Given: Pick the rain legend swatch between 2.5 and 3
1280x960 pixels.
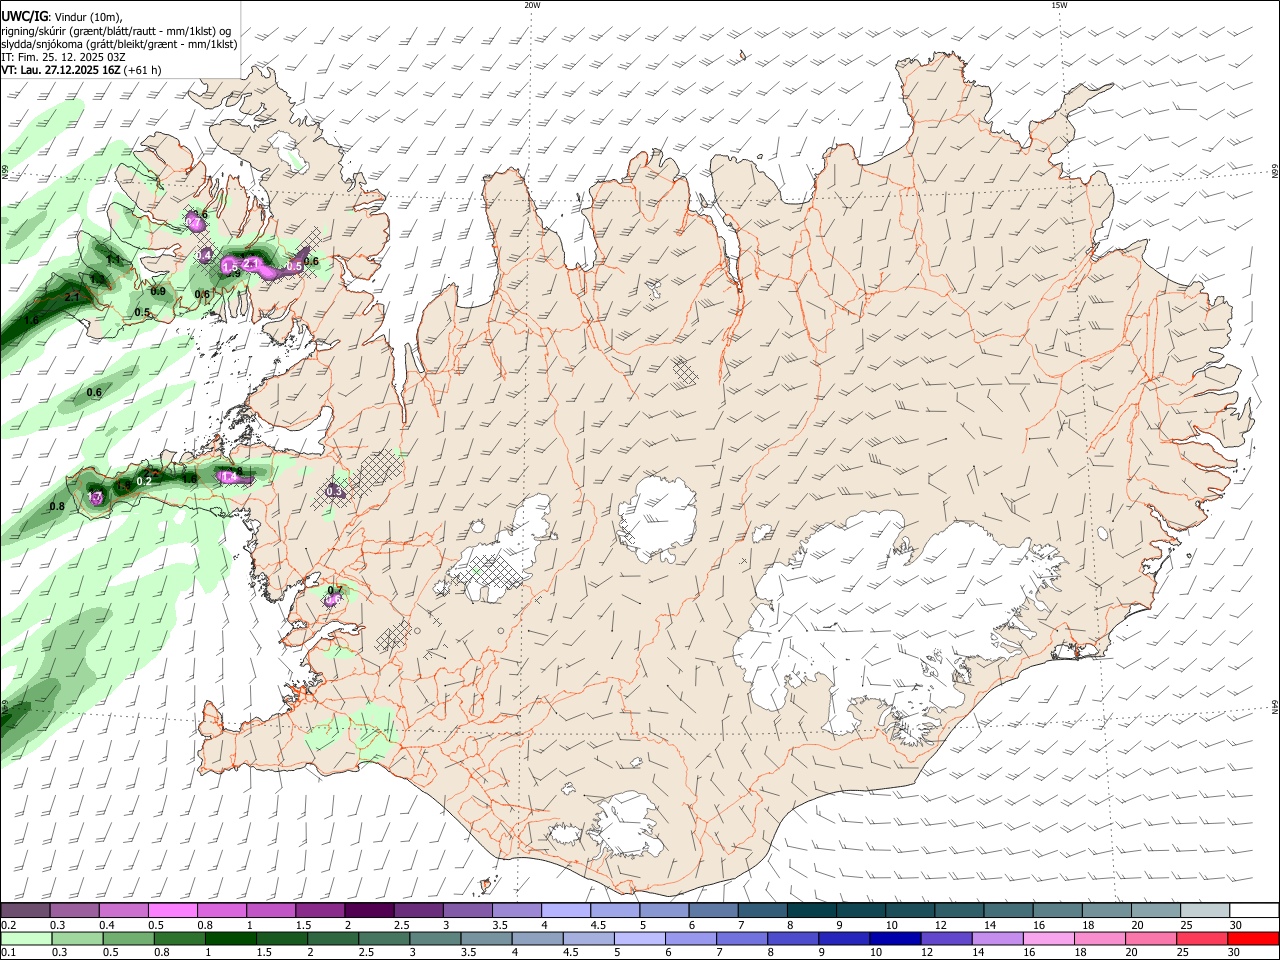Looking at the screenshot, I should coord(384,938).
